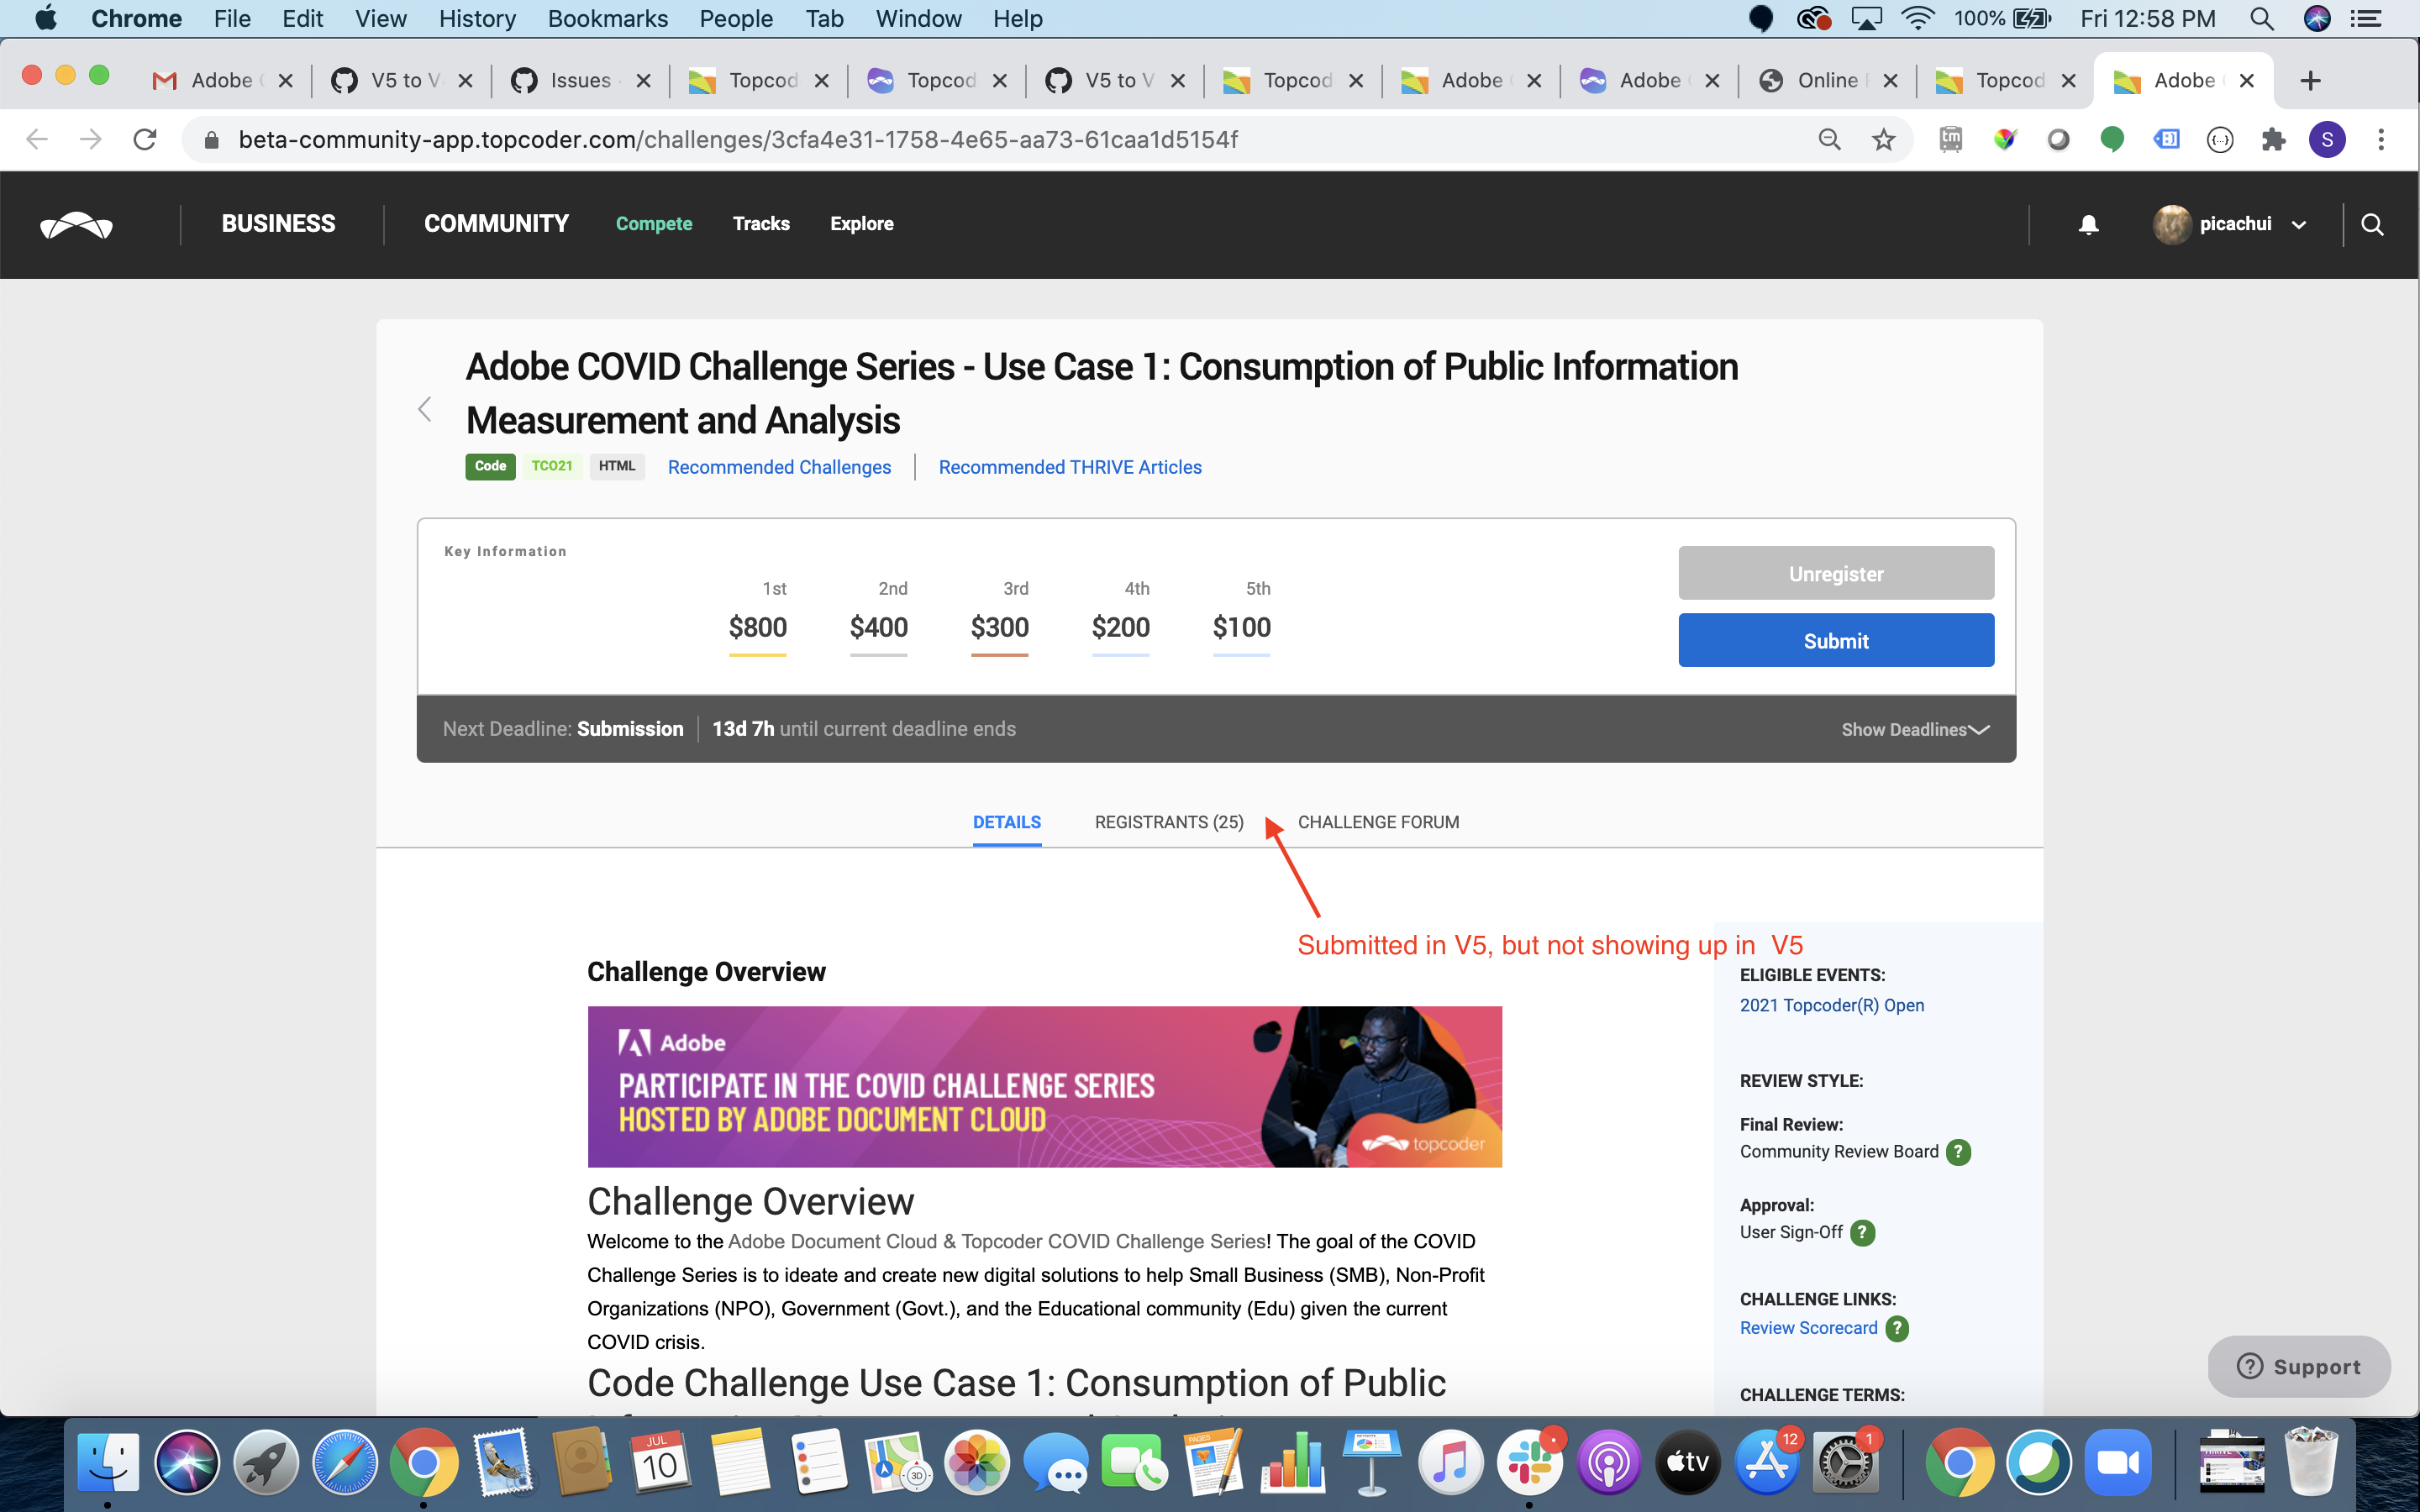Click the Review Scorecard help icon
This screenshot has height=1512, width=2420.
click(x=1897, y=1328)
